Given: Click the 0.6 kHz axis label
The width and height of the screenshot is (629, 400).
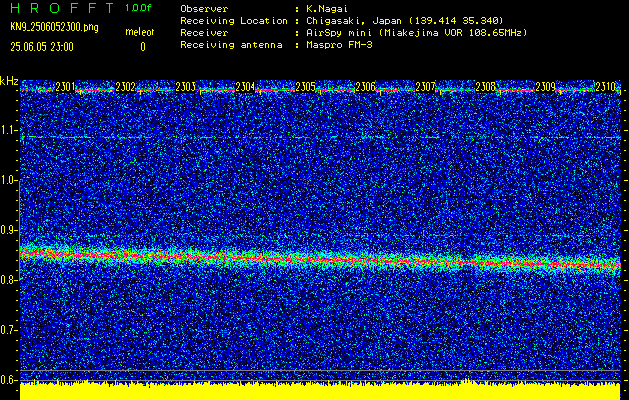Looking at the screenshot, I should 9,380.
